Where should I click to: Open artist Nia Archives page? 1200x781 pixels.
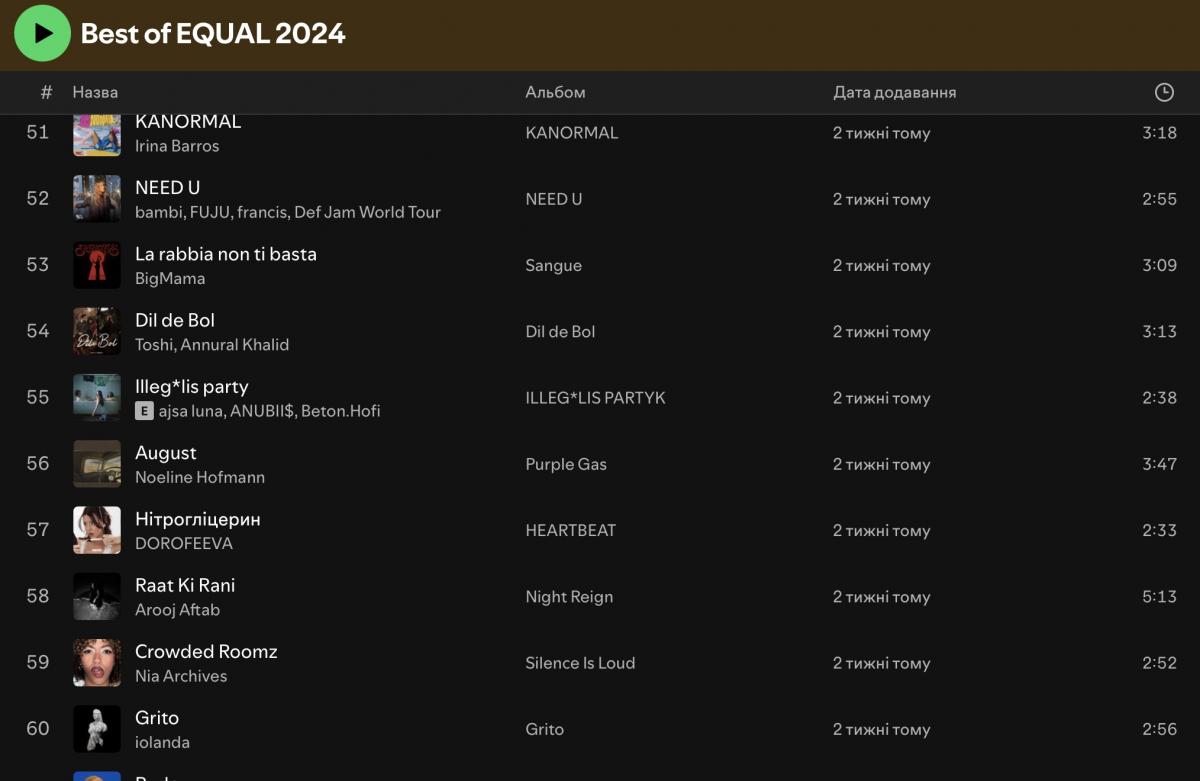click(181, 676)
